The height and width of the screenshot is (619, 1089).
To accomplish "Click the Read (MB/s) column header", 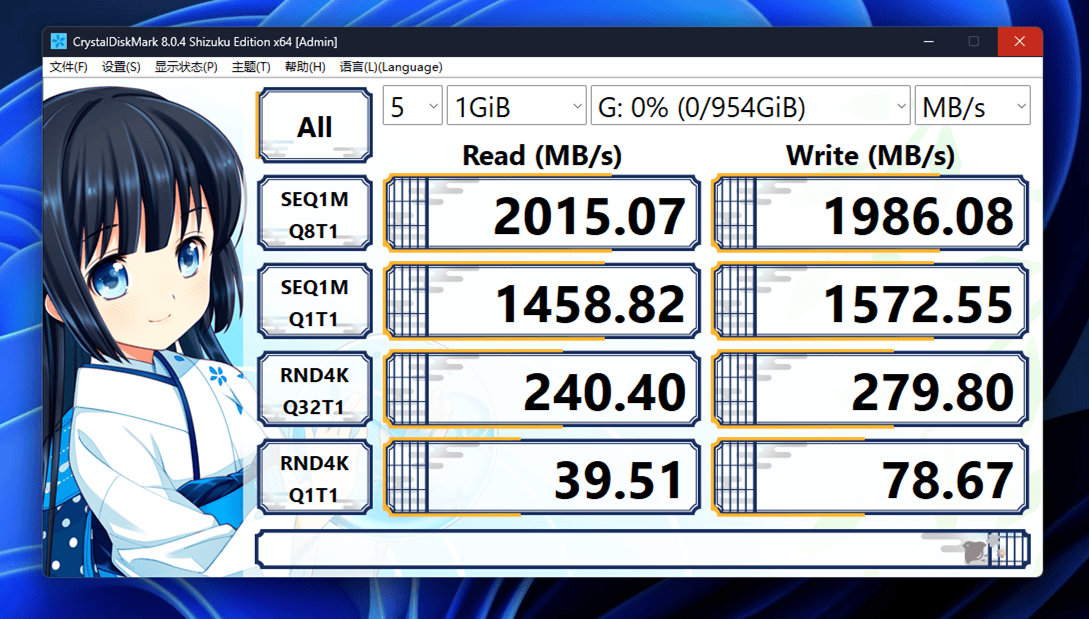I will (542, 155).
